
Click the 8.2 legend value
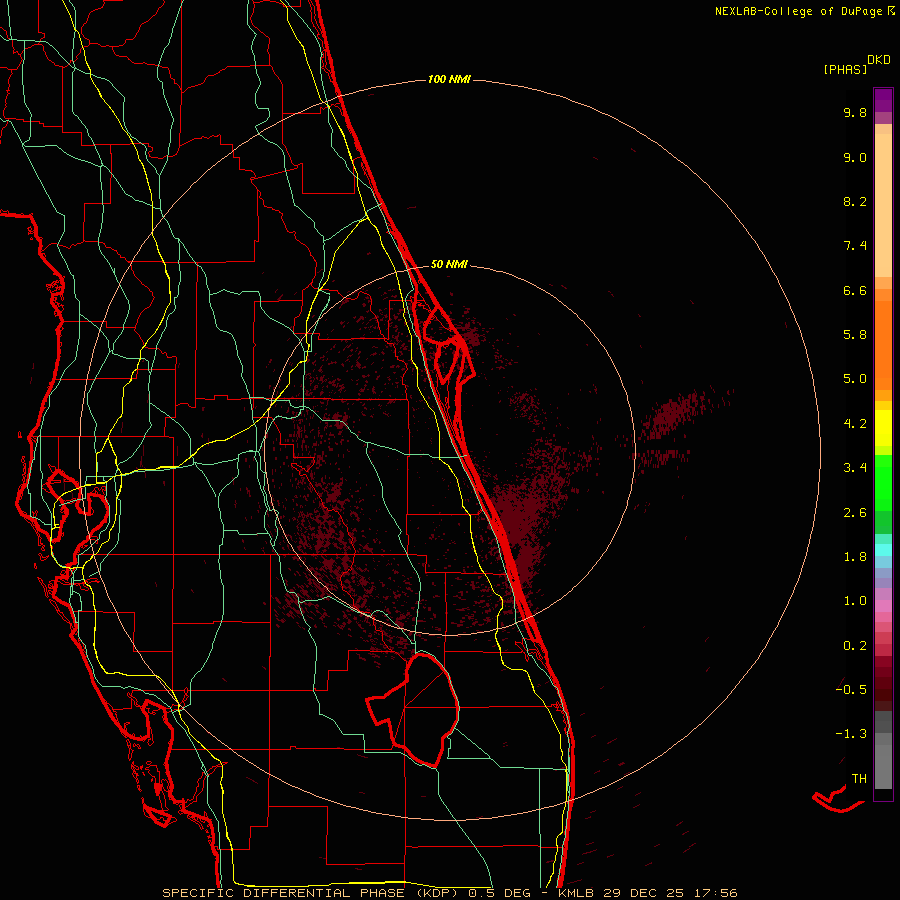855,201
